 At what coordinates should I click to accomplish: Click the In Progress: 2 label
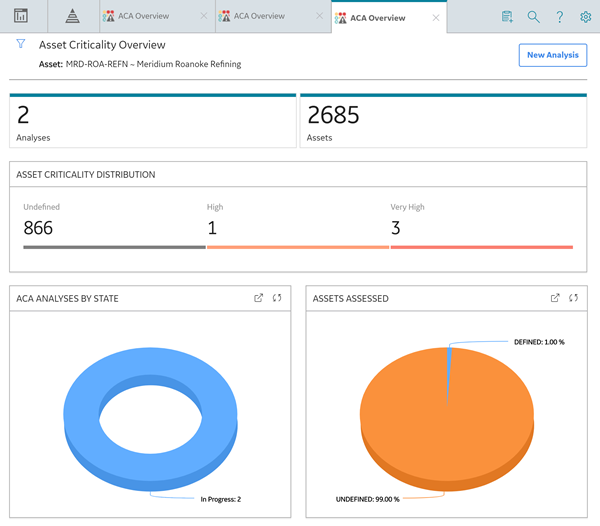pos(221,499)
